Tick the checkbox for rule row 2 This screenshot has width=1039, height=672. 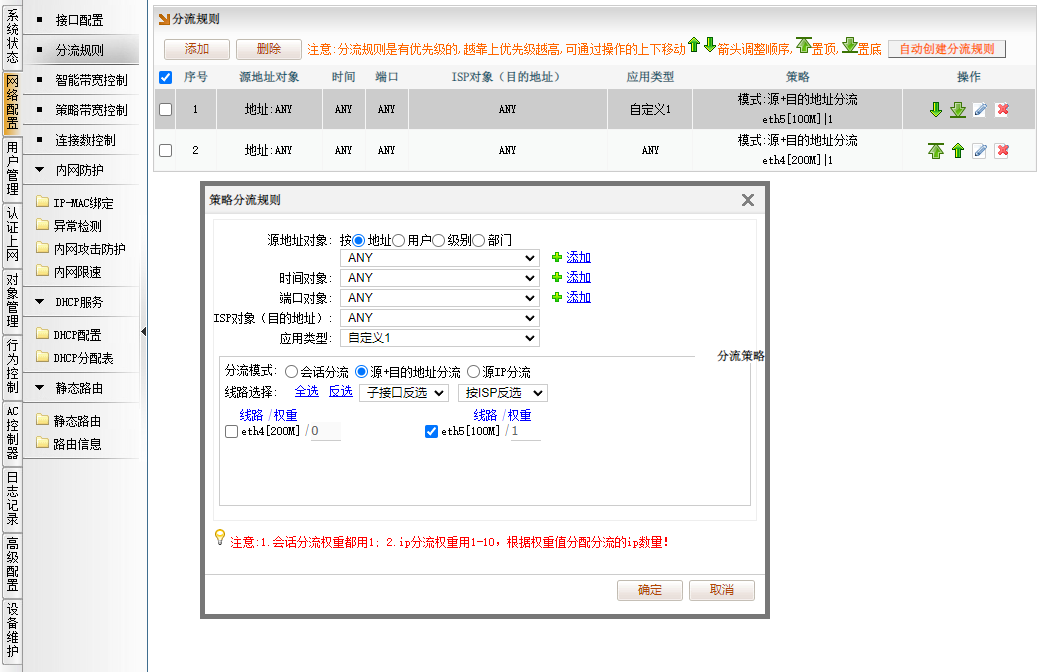[166, 150]
